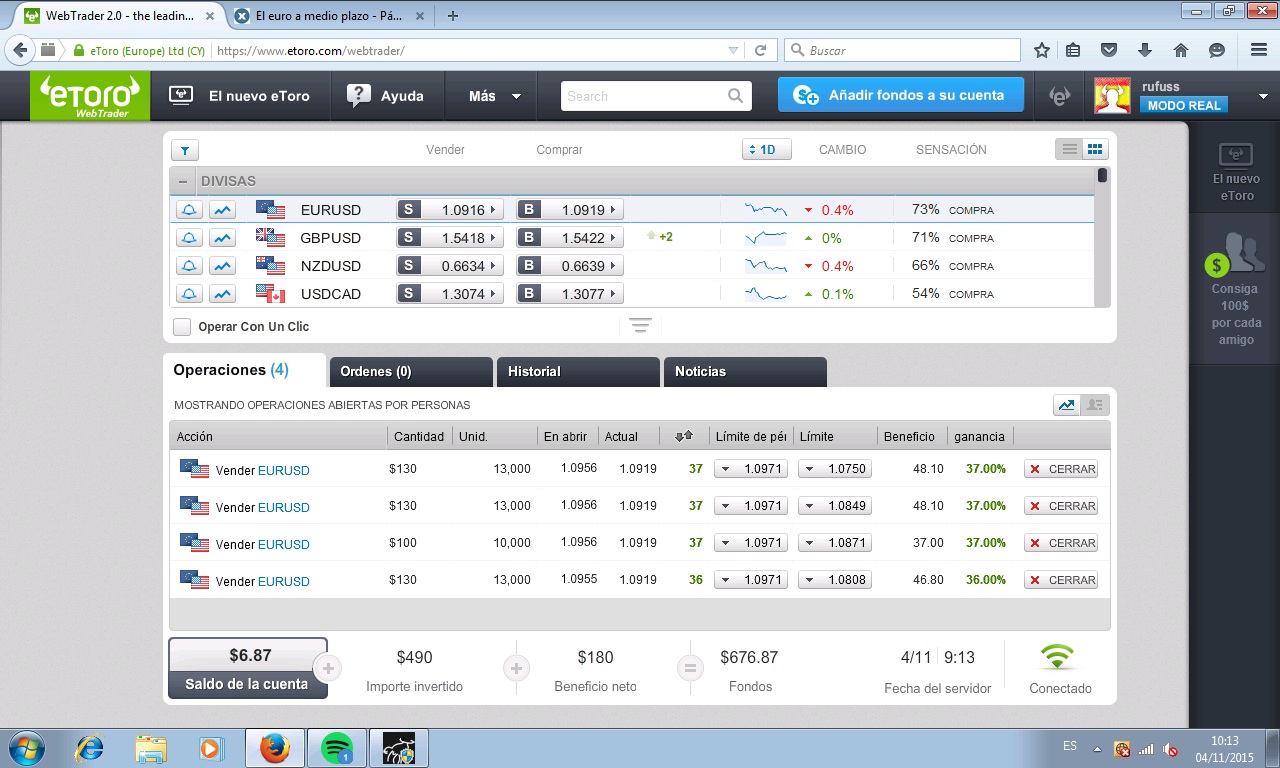Switch to the Ordenes (0) tab

[411, 372]
